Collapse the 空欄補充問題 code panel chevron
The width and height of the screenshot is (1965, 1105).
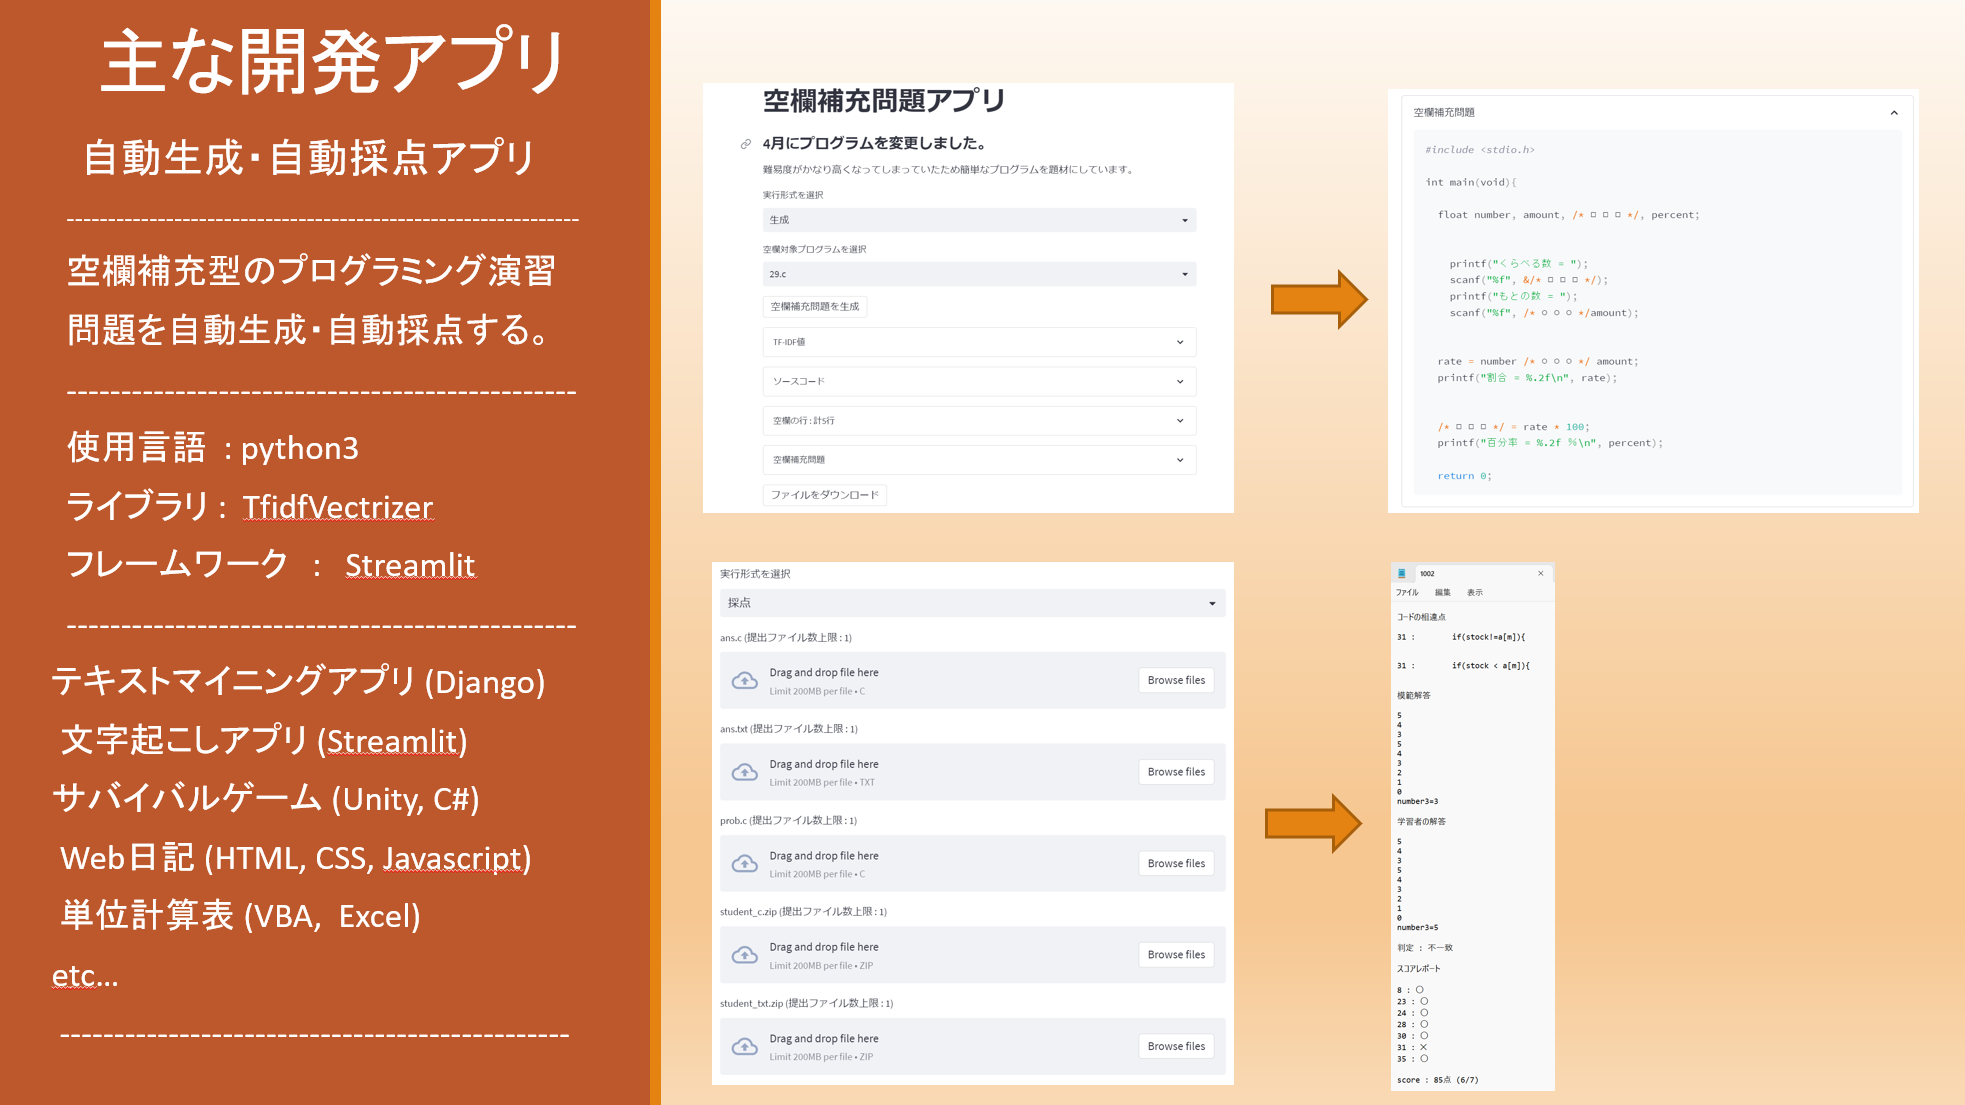point(1894,113)
